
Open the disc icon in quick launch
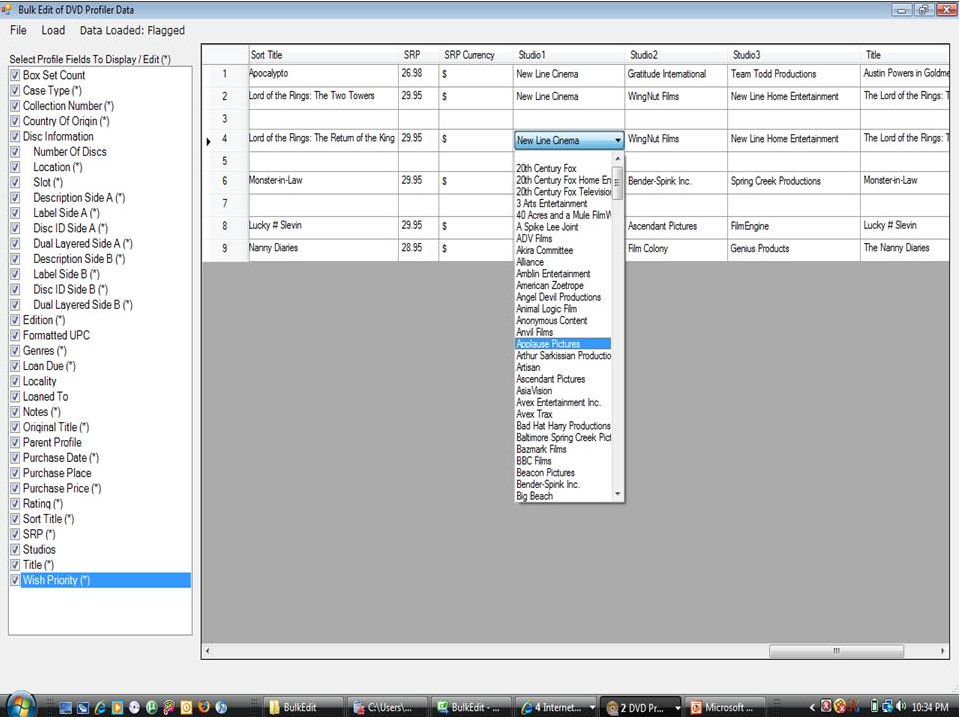[134, 707]
